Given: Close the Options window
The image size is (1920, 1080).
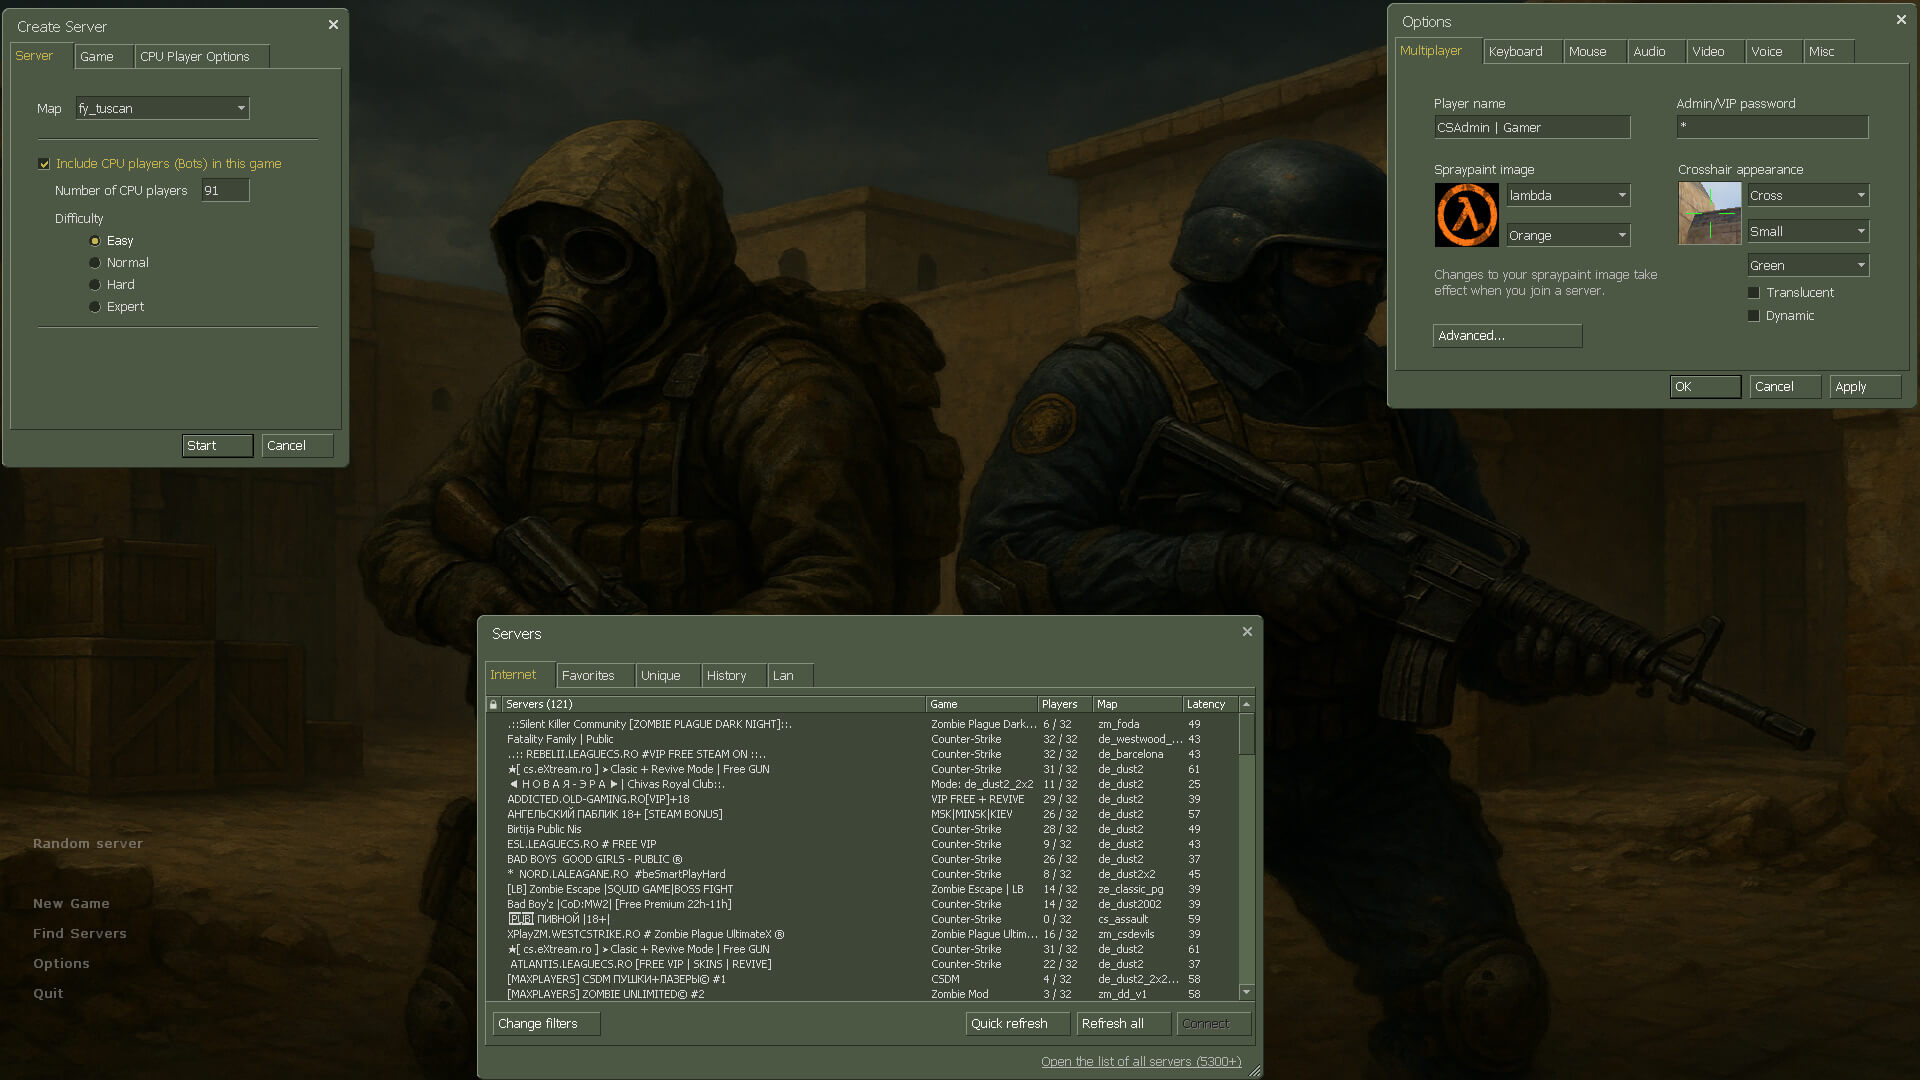Looking at the screenshot, I should pos(1901,20).
